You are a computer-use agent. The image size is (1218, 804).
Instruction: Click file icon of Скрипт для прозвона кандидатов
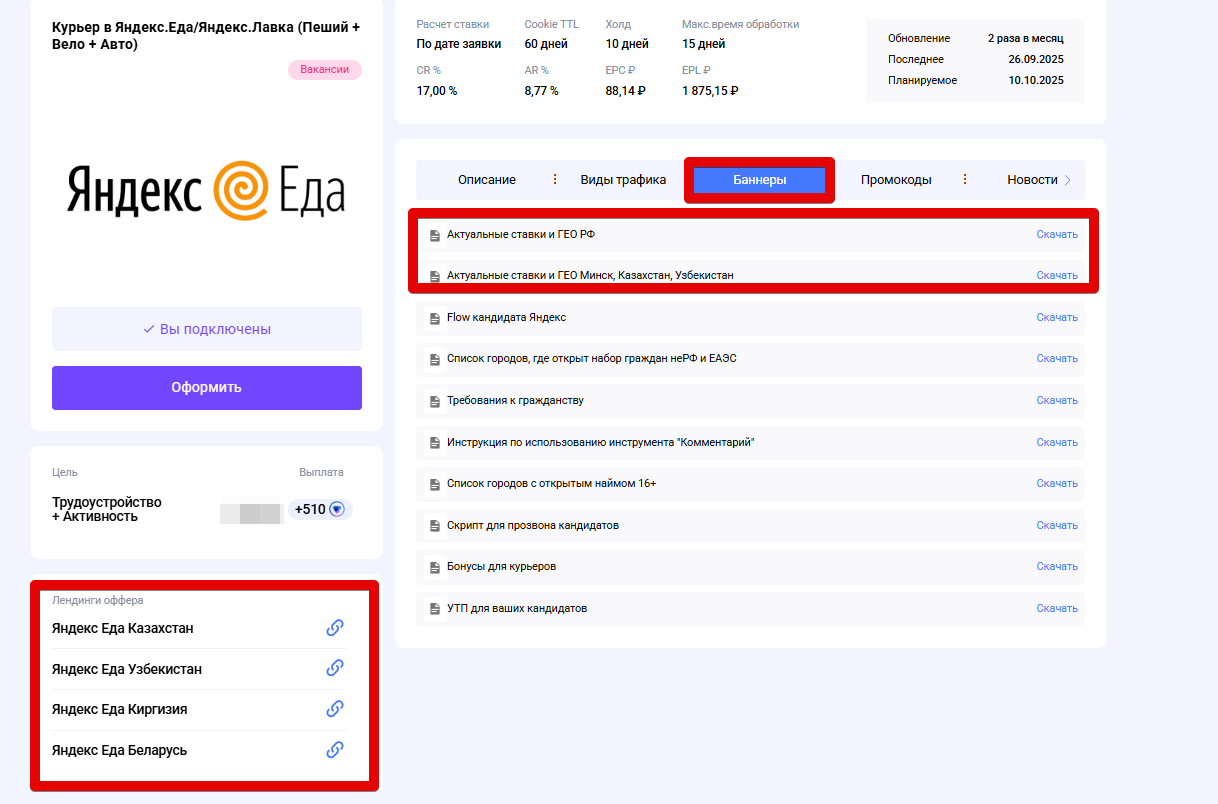pos(434,526)
